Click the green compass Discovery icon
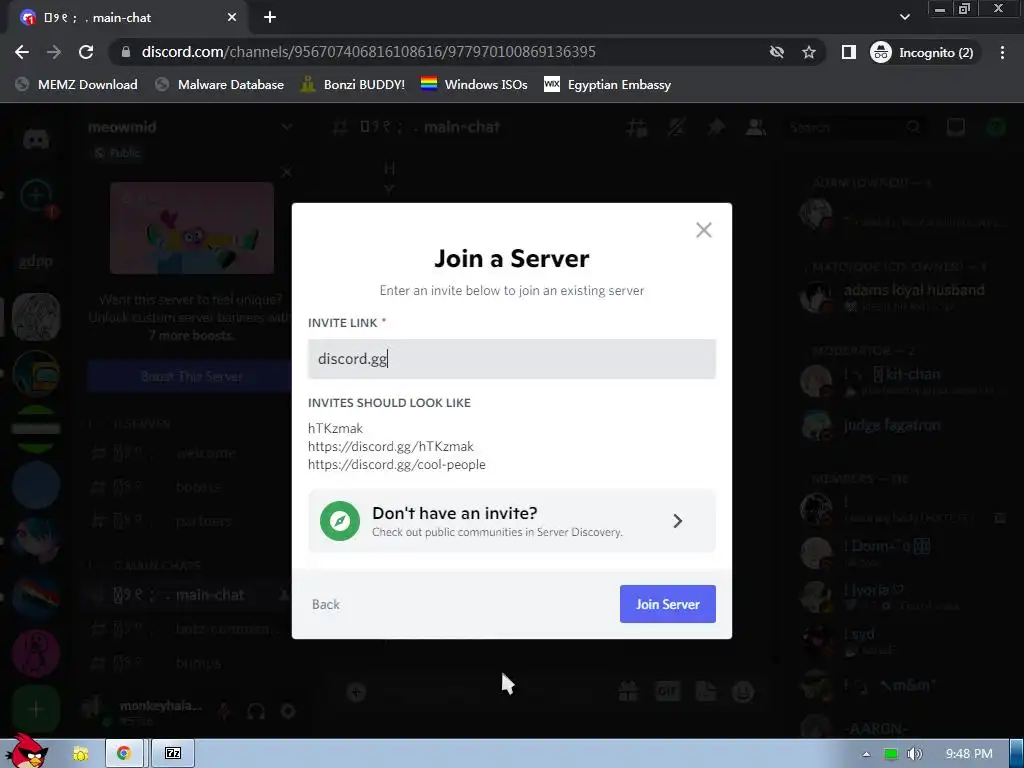The width and height of the screenshot is (1024, 768). 340,521
